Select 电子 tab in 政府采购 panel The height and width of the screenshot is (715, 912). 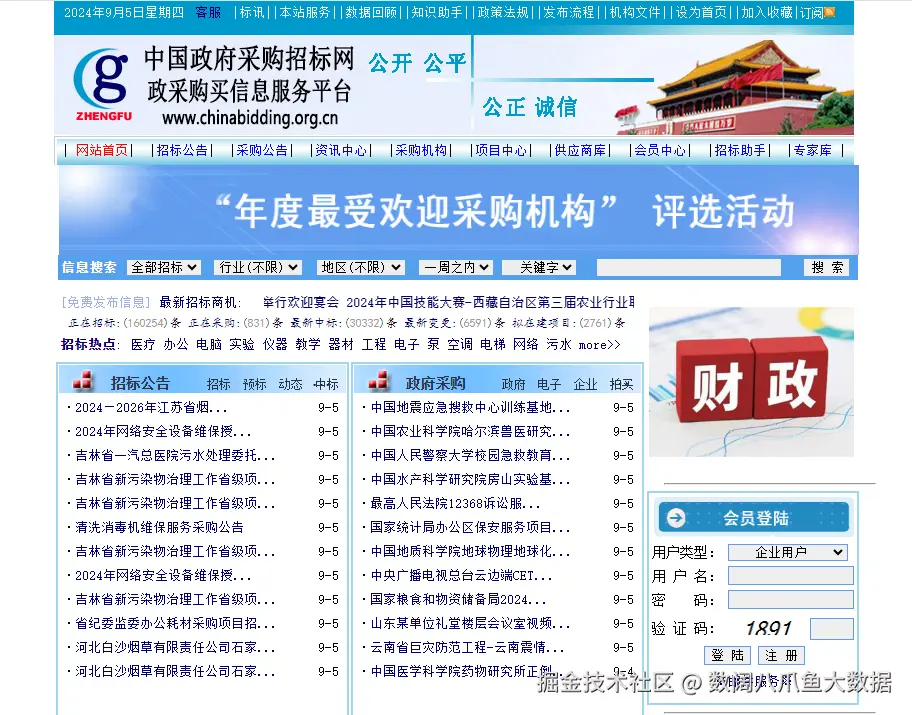[548, 384]
